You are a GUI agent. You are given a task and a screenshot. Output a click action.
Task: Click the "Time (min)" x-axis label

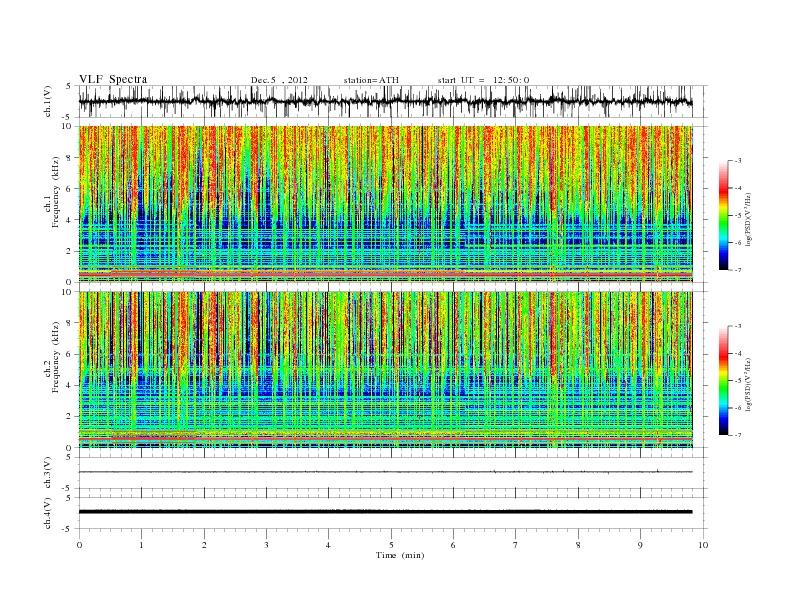[x=400, y=555]
